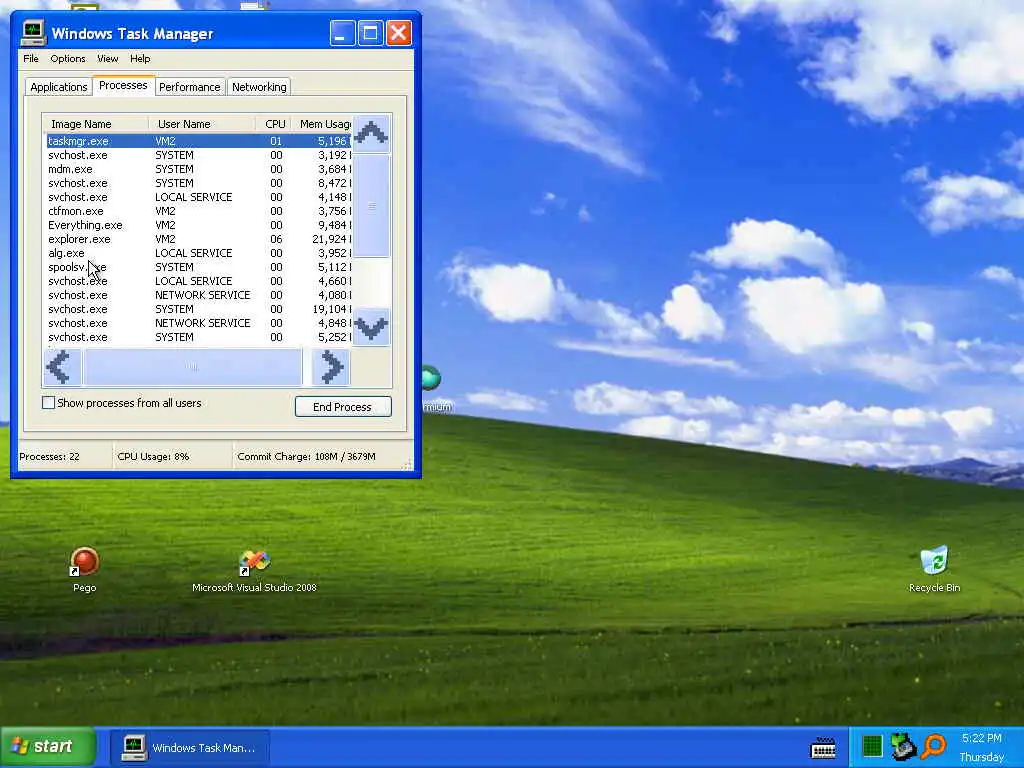Click the horizontal scrollbar left arrow
1024x768 pixels.
click(62, 367)
